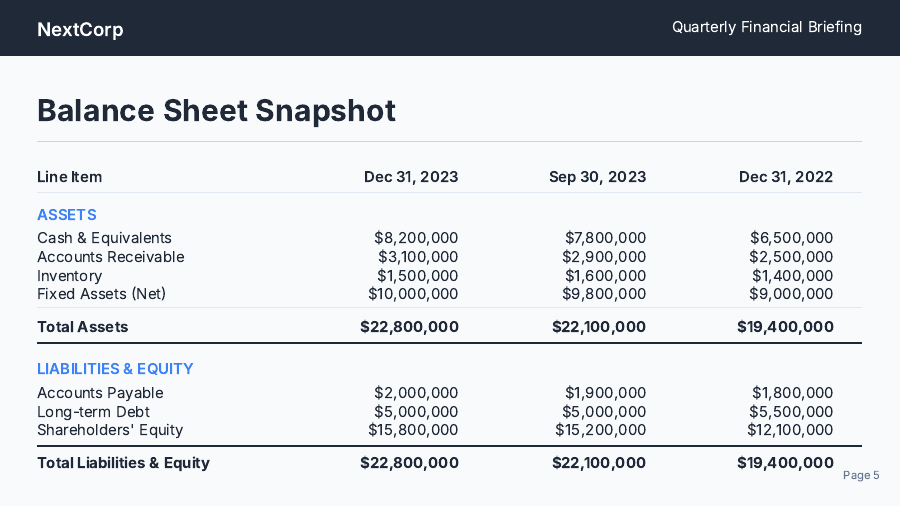The image size is (900, 507).
Task: Select the Total Assets row label
Action: [x=82, y=327]
